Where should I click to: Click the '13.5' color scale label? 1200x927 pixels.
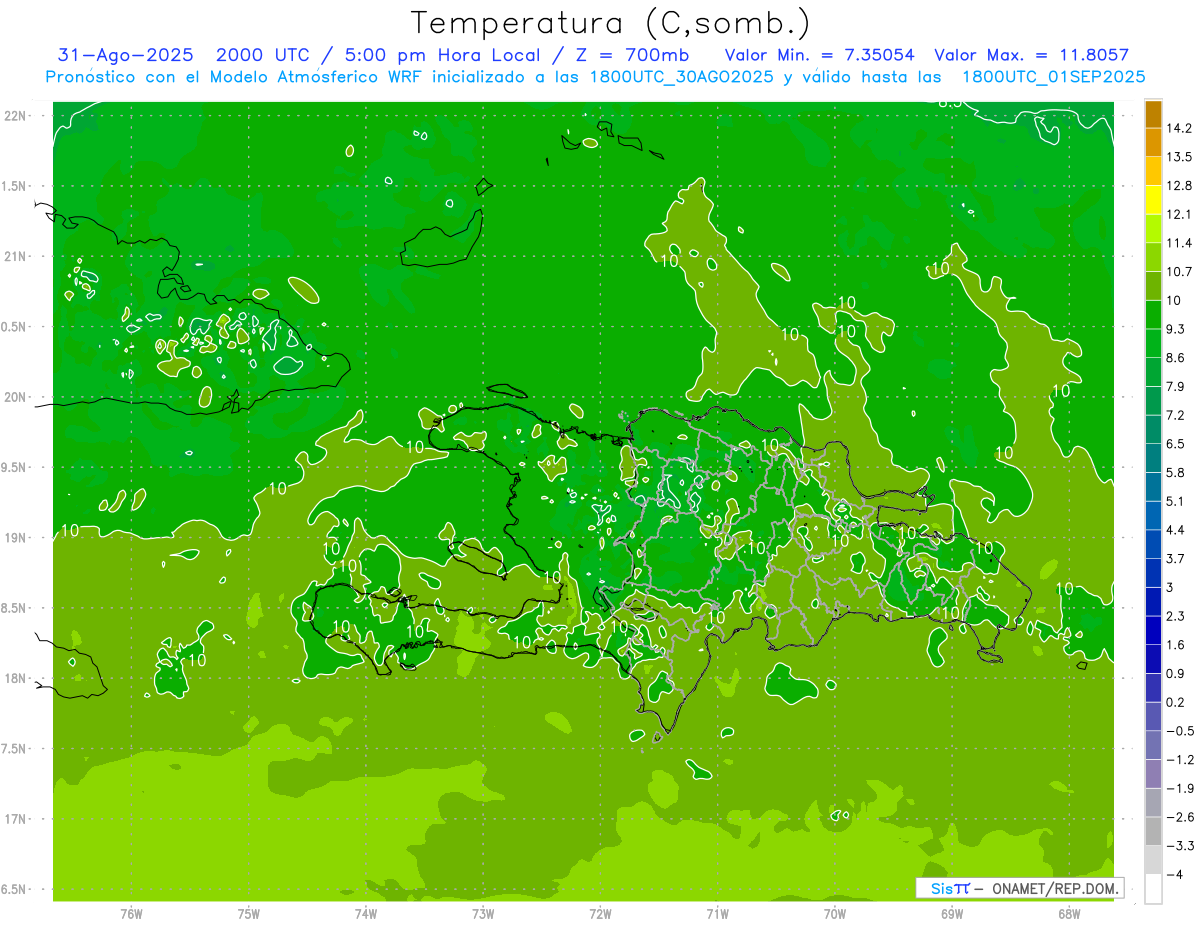coord(1180,157)
